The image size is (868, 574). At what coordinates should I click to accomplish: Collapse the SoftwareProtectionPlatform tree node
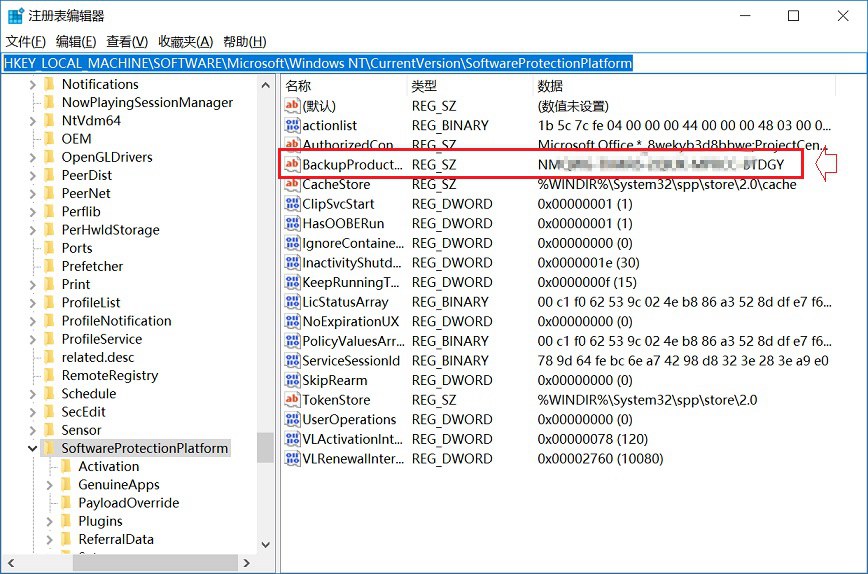33,448
